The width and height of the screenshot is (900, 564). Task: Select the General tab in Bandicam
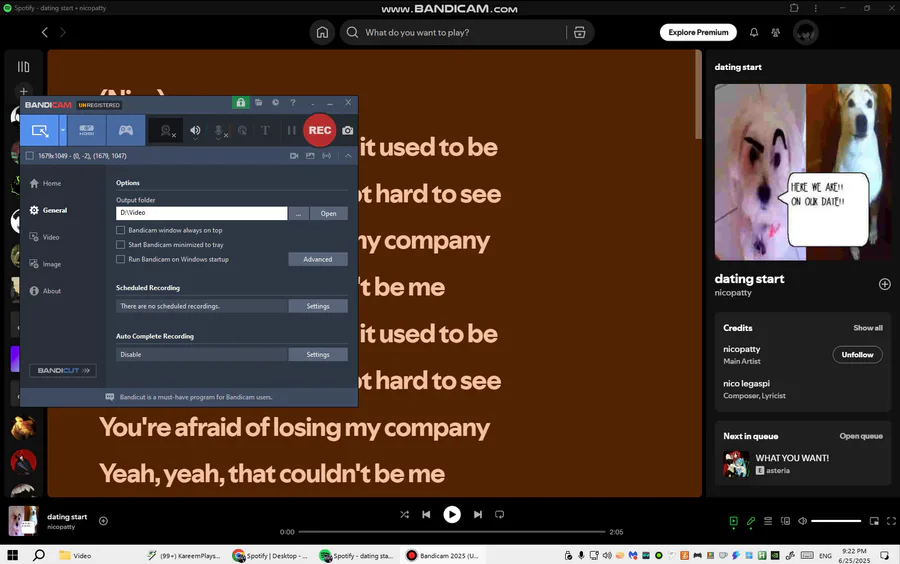coord(49,210)
